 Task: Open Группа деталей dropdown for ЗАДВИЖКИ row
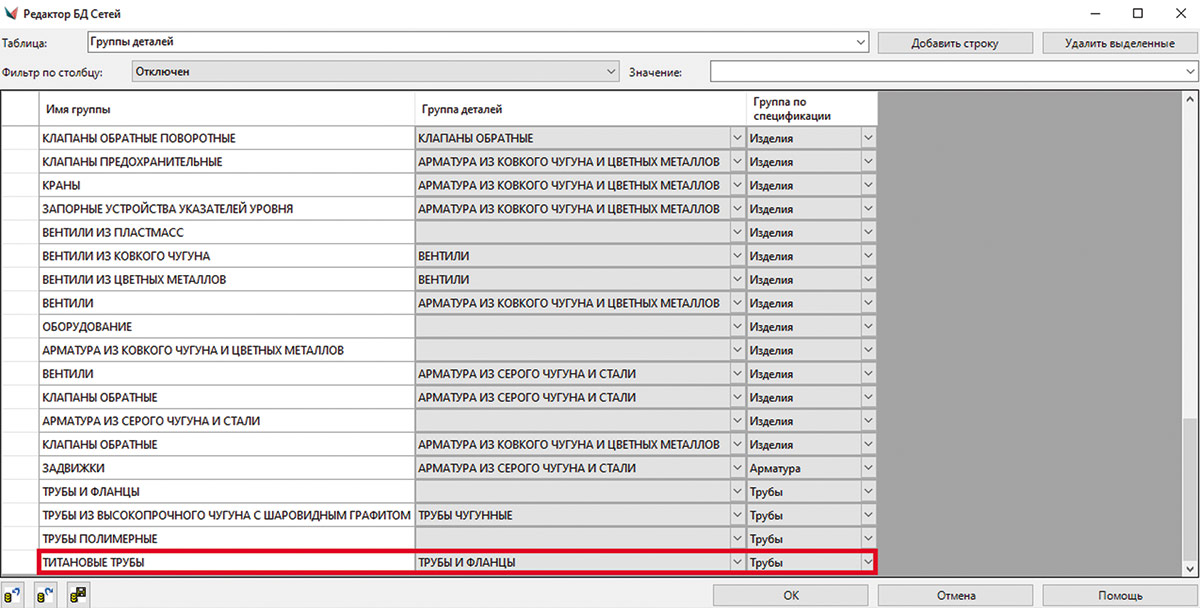pos(738,468)
